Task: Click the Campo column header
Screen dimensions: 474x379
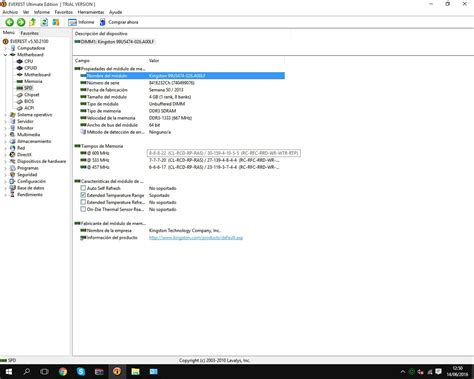Action: (82, 61)
